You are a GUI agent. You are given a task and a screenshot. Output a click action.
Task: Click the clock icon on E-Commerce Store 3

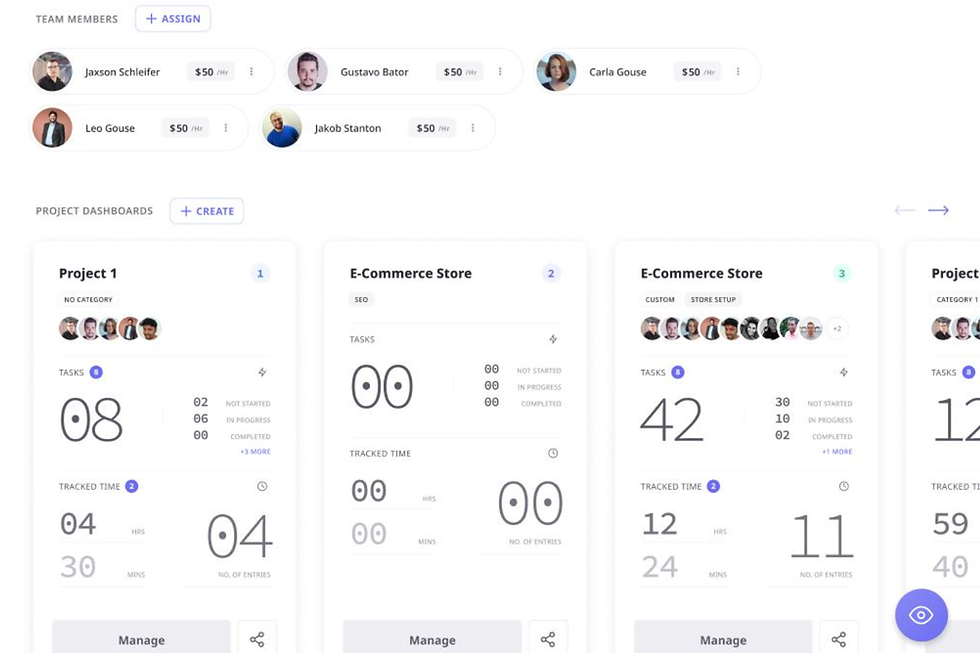tap(843, 485)
